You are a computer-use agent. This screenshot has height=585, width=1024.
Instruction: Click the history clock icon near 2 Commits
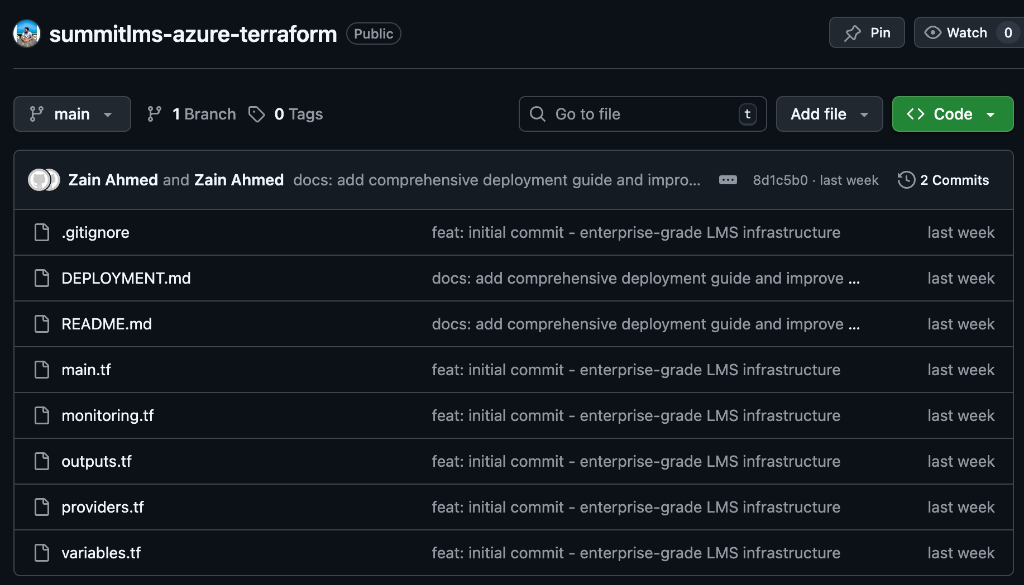(906, 179)
